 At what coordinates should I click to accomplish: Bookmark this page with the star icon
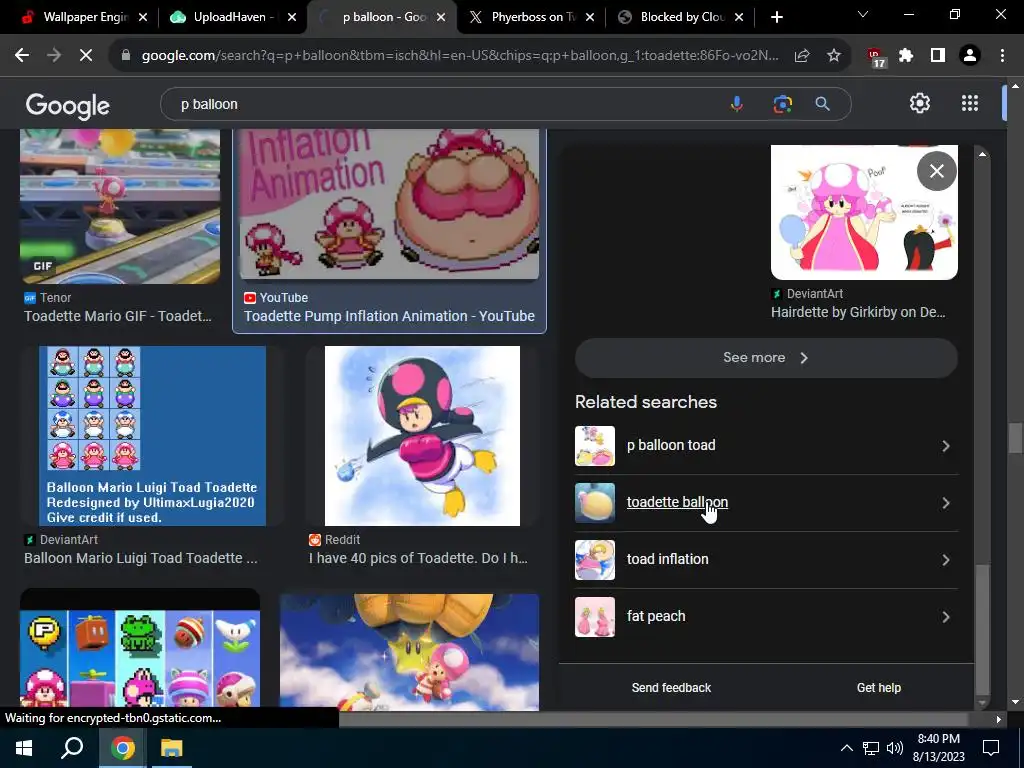834,56
